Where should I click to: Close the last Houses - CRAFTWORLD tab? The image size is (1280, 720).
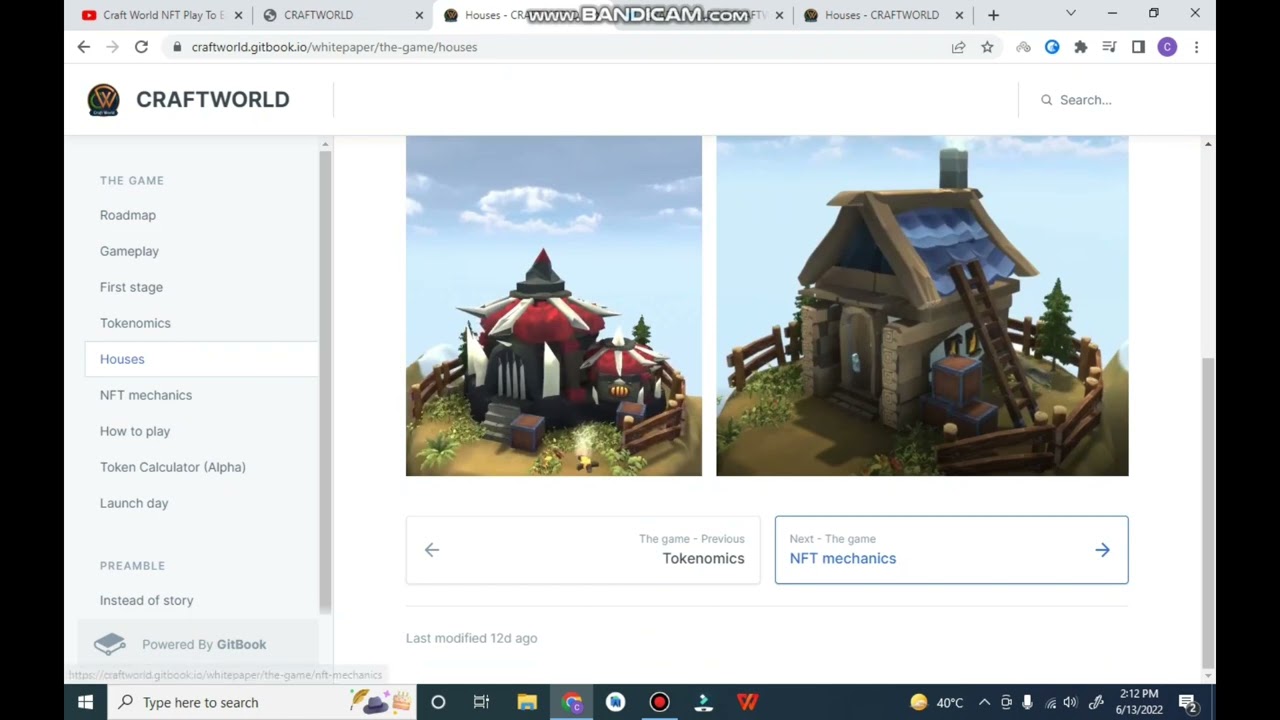(x=959, y=15)
